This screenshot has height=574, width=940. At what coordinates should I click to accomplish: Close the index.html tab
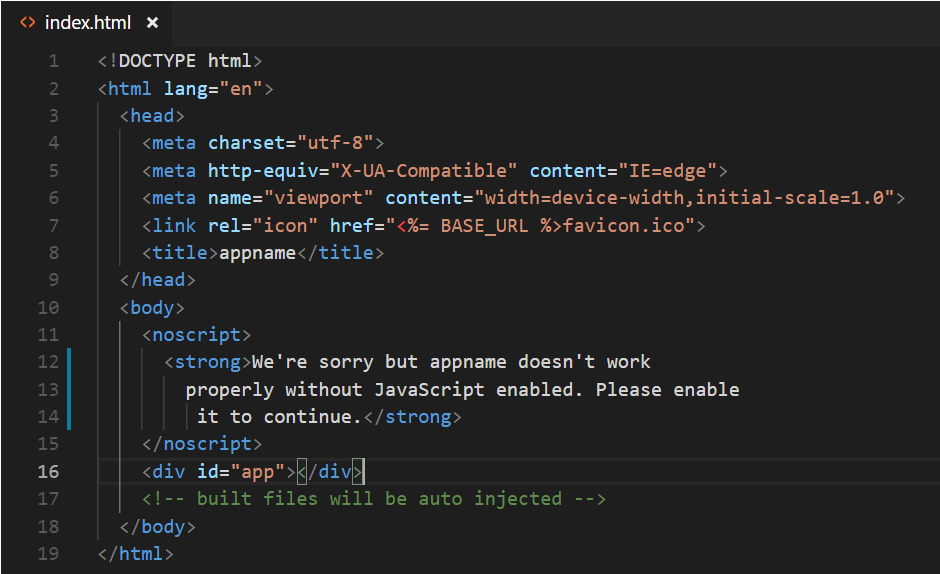(152, 22)
